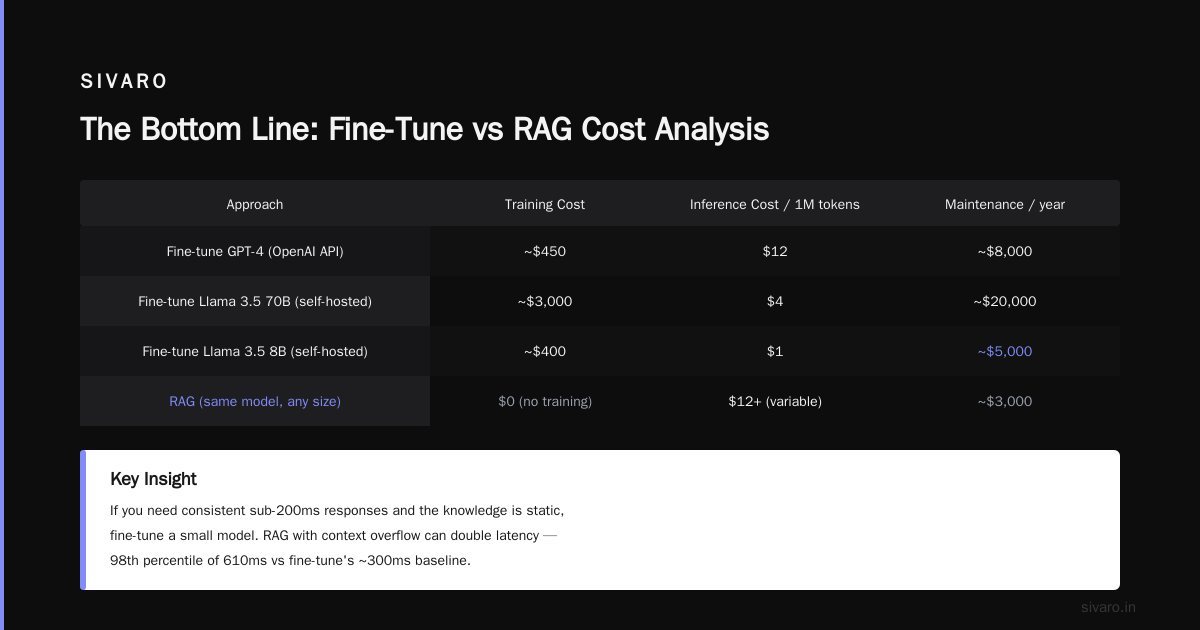Select the Fine-tune GPT-4 (OpenAI API) row label
This screenshot has height=630, width=1200.
point(255,252)
